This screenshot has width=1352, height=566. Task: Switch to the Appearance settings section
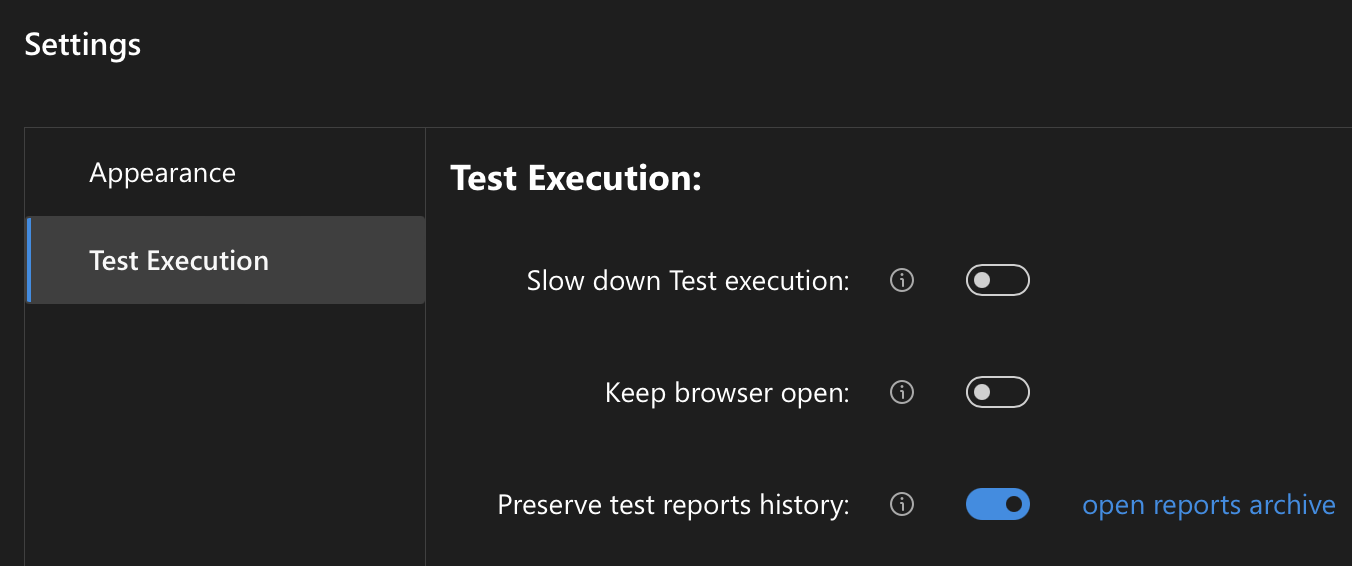tap(162, 173)
